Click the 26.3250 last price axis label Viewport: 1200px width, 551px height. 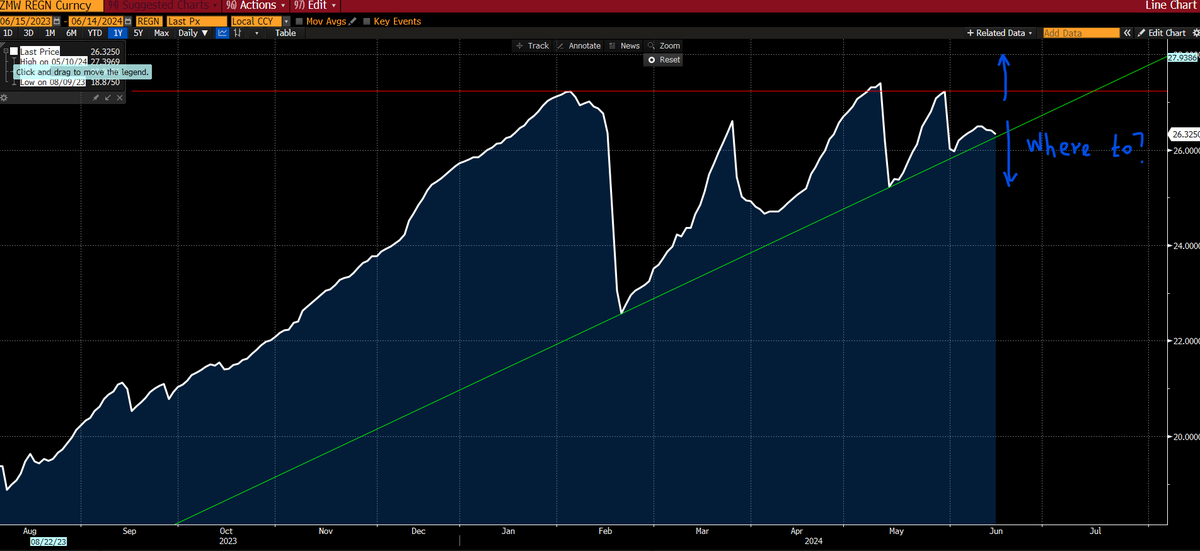(x=1183, y=133)
